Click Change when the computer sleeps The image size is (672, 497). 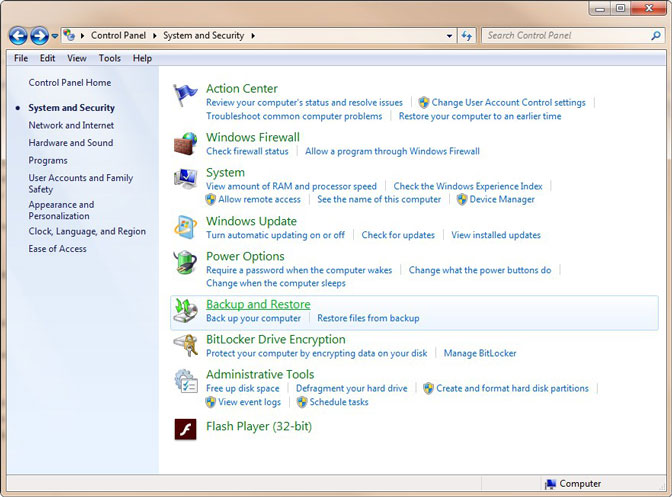[276, 283]
